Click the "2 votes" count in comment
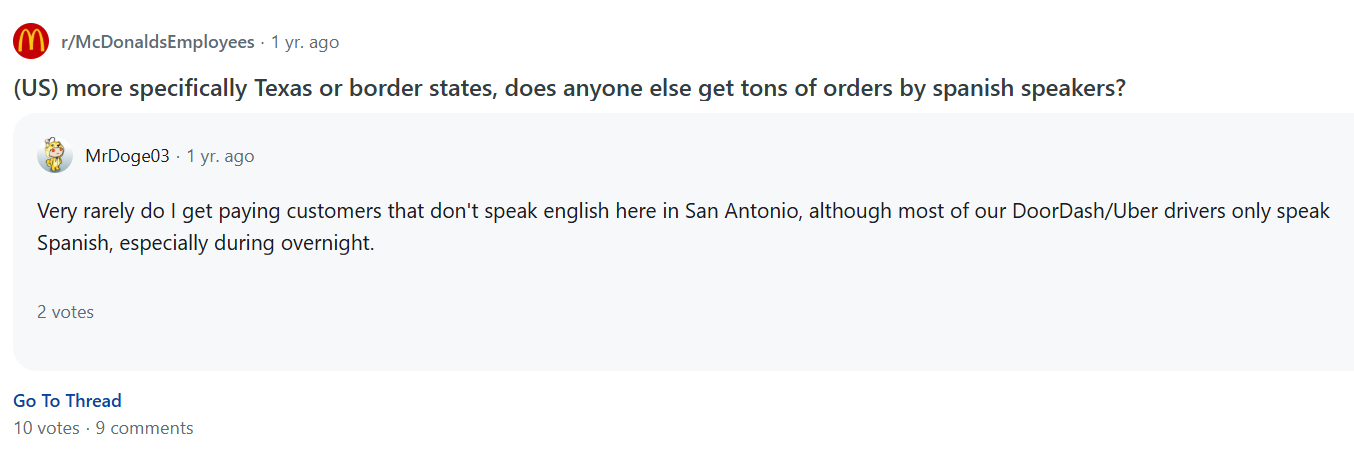Screen dimensions: 1354x460 coord(66,312)
